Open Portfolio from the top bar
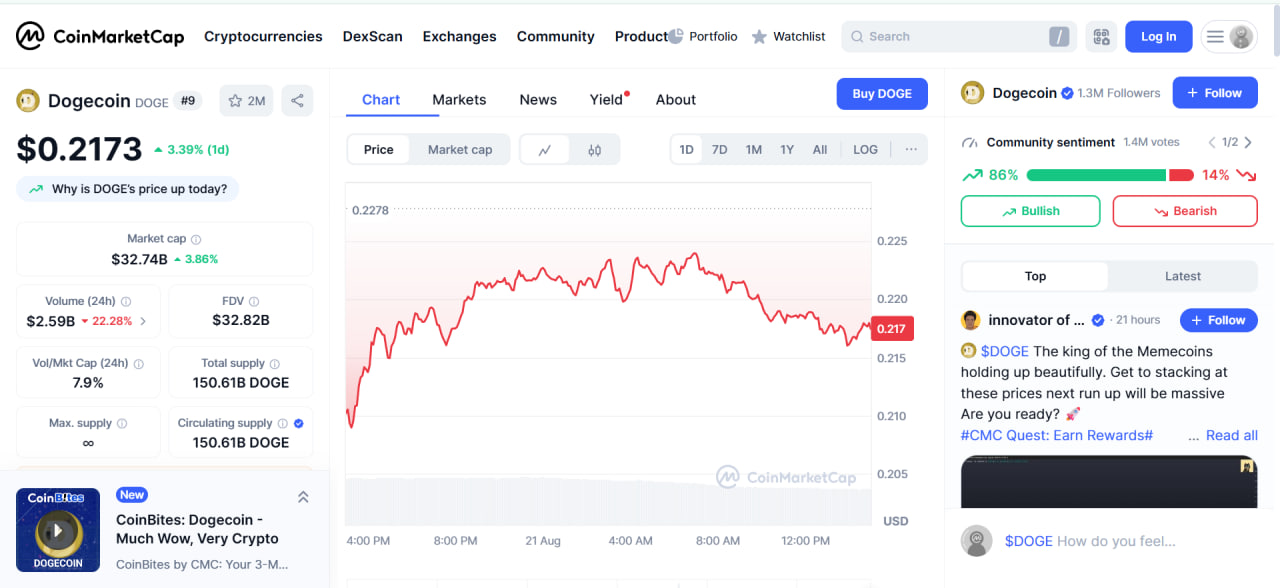The height and width of the screenshot is (588, 1280). [702, 37]
